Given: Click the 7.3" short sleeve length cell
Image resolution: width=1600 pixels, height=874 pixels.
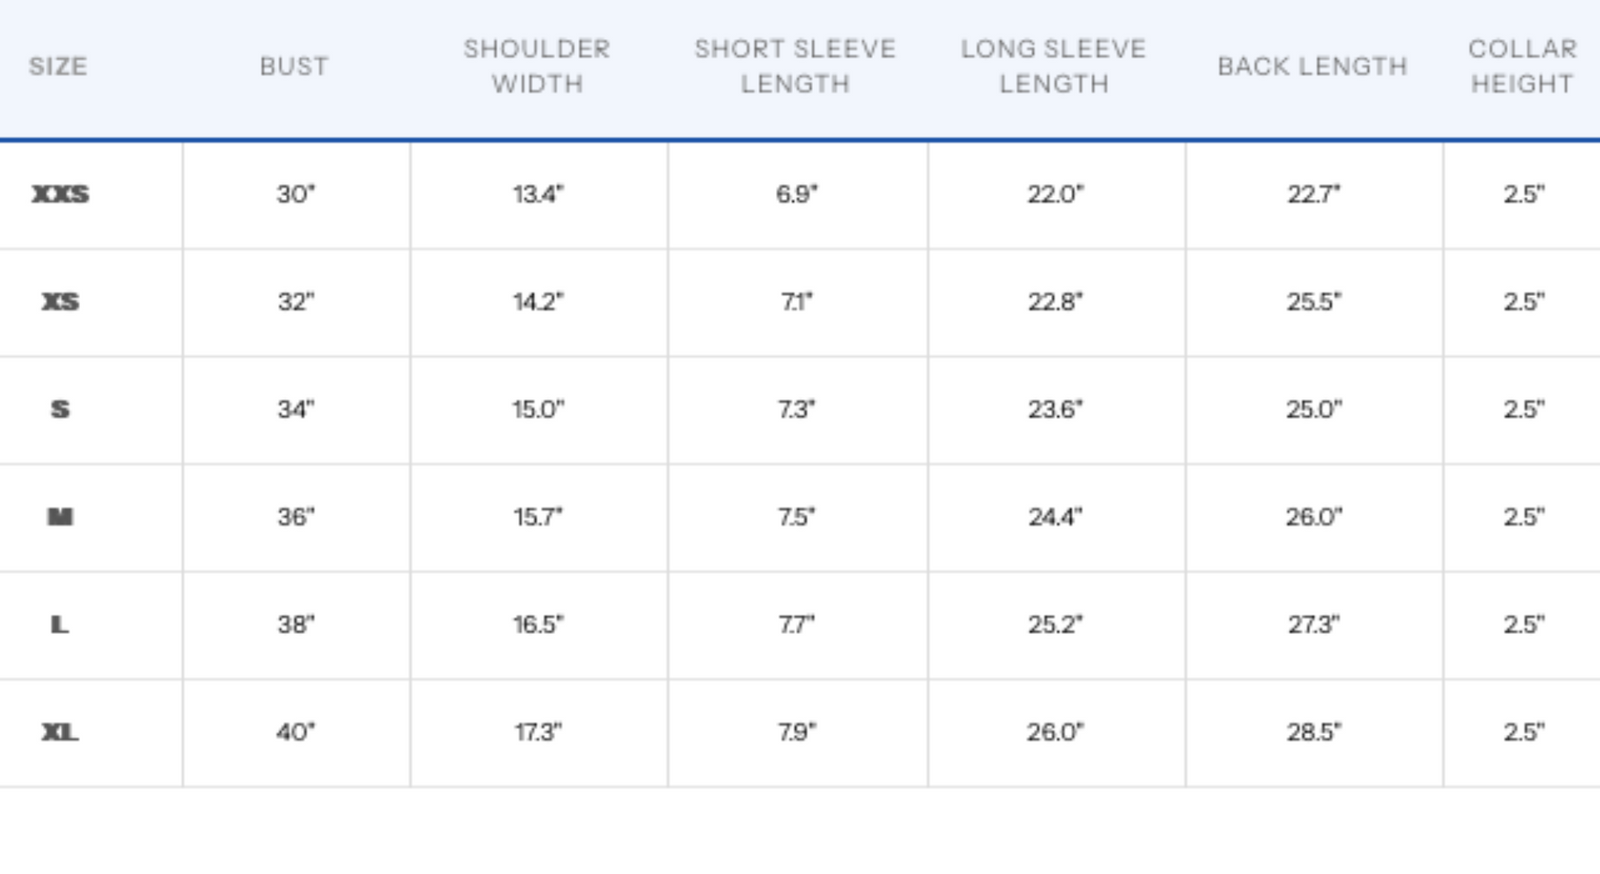Looking at the screenshot, I should coord(796,409).
